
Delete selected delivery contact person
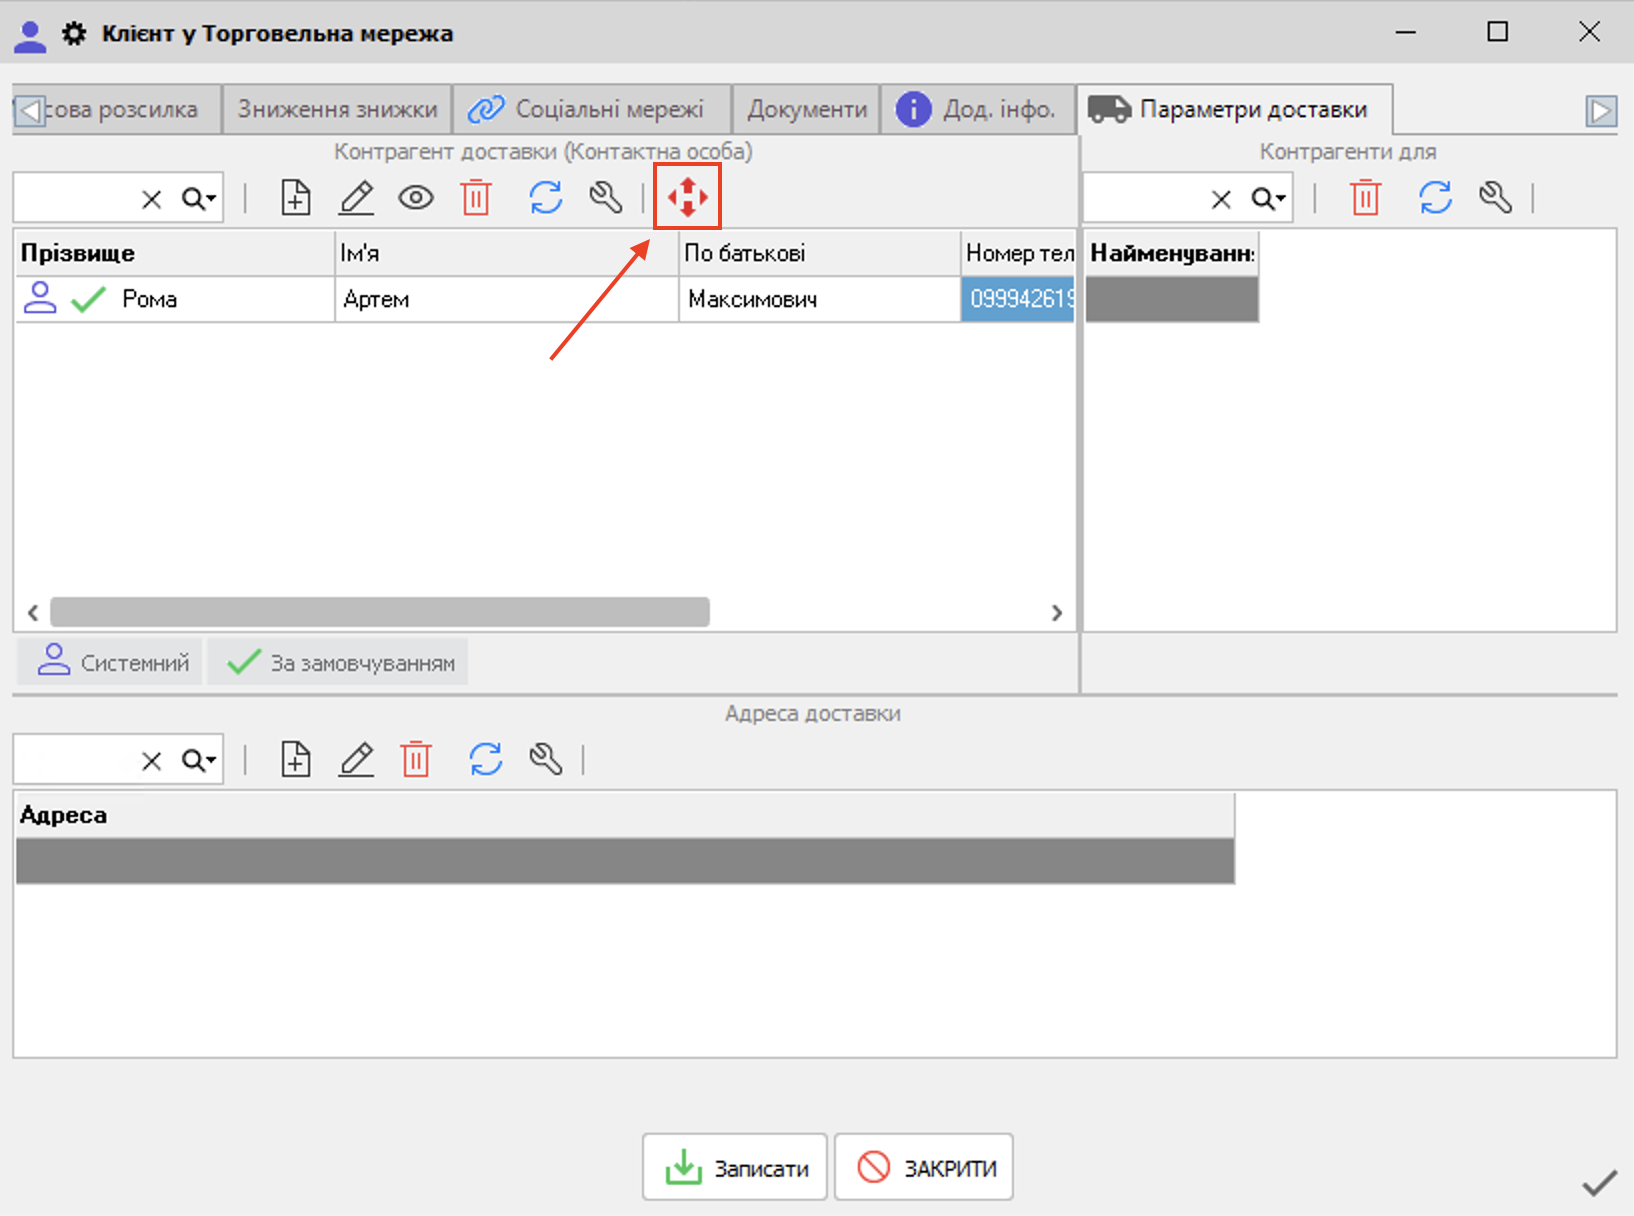point(476,198)
